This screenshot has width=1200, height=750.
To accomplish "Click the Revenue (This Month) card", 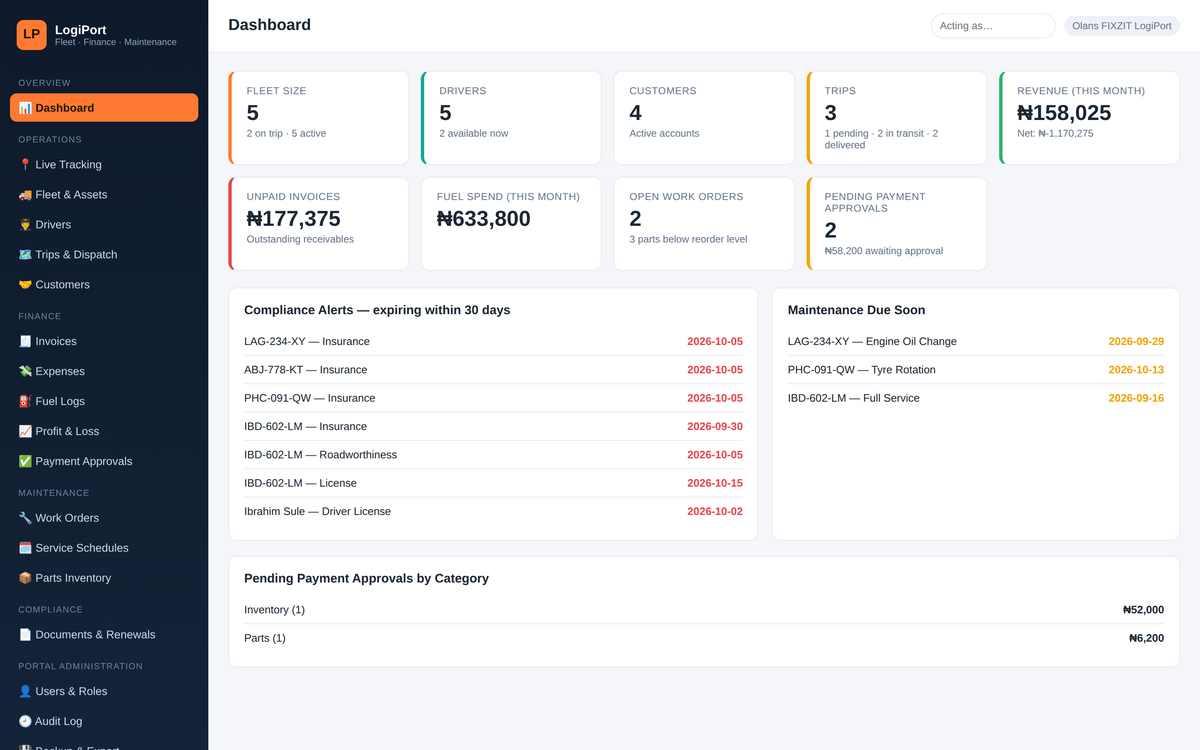I will tap(1090, 118).
